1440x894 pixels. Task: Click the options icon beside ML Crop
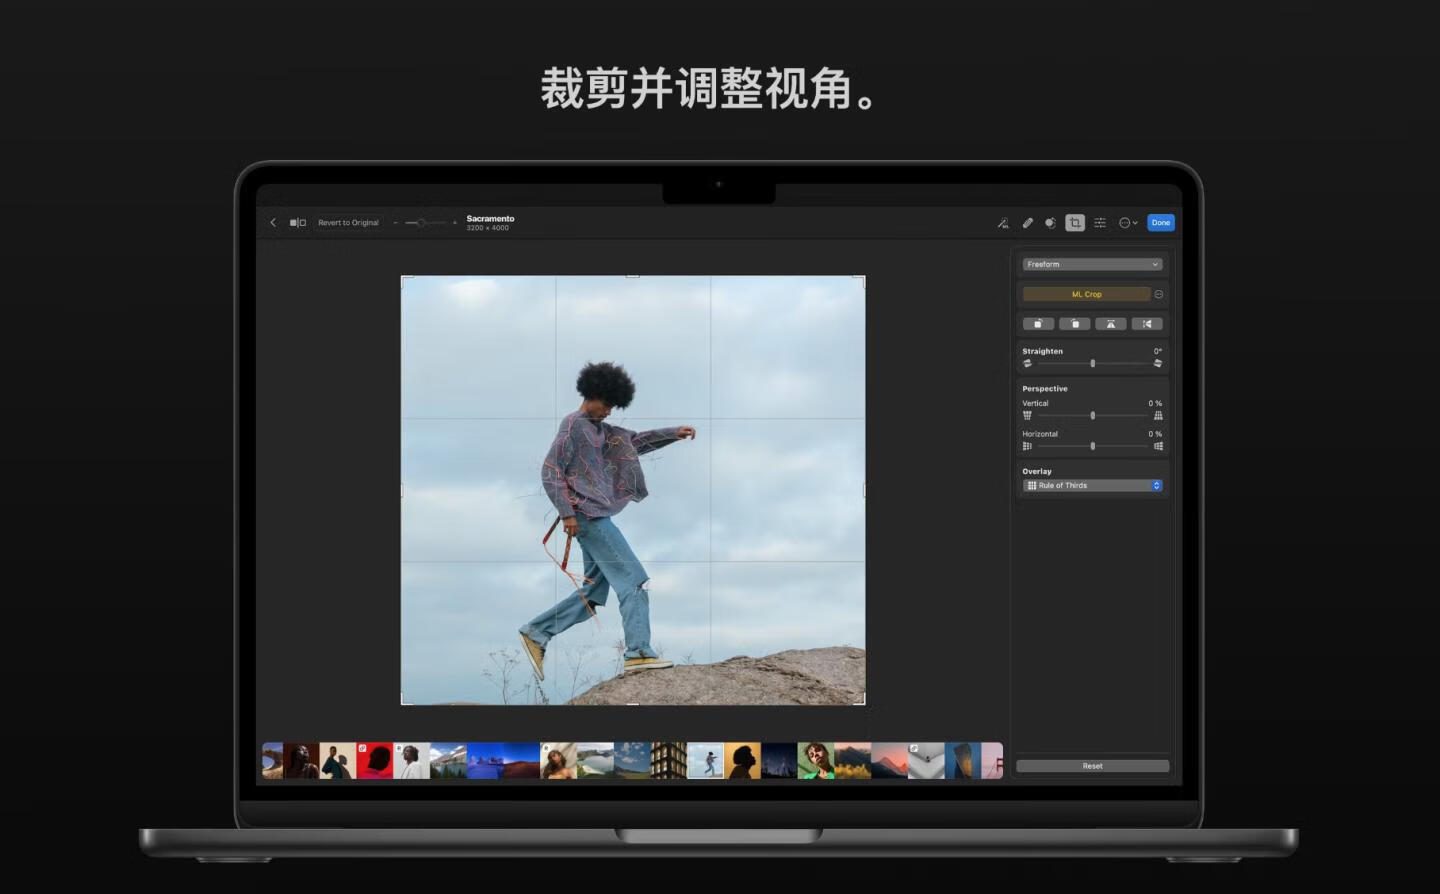point(1159,294)
